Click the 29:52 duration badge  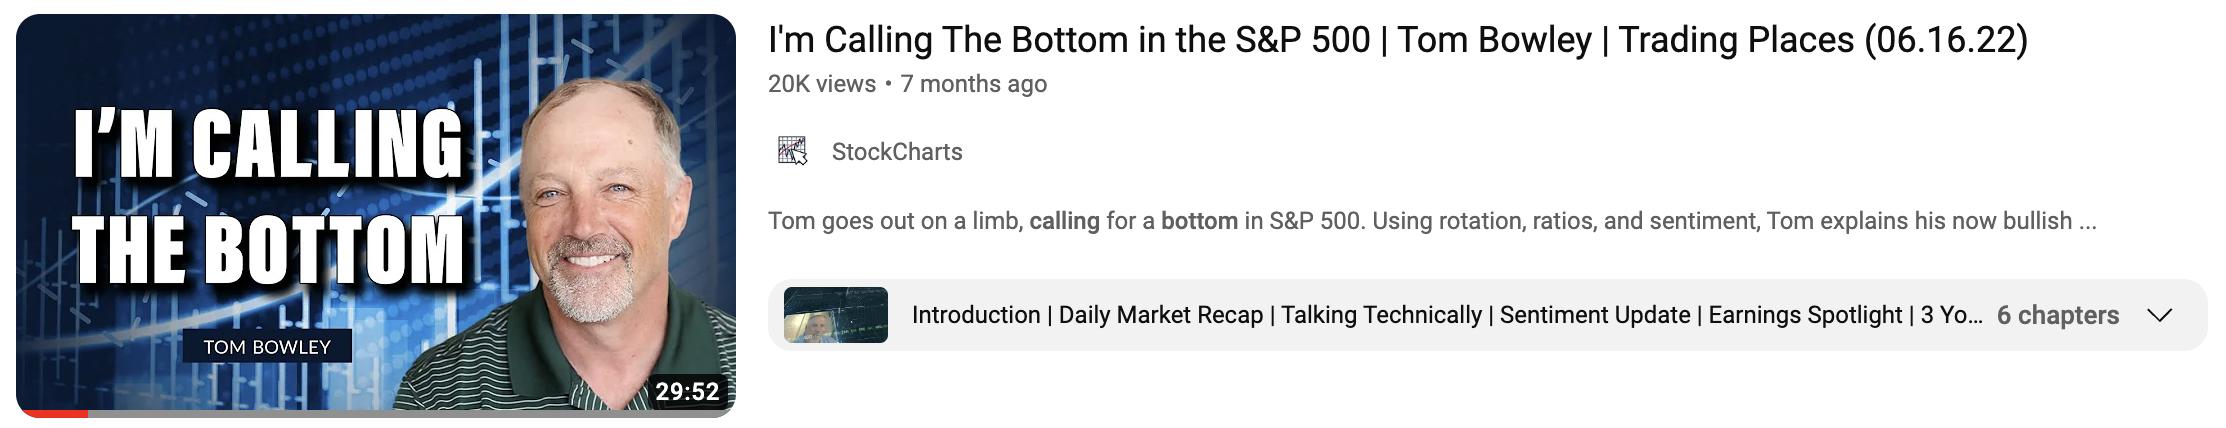click(x=687, y=391)
